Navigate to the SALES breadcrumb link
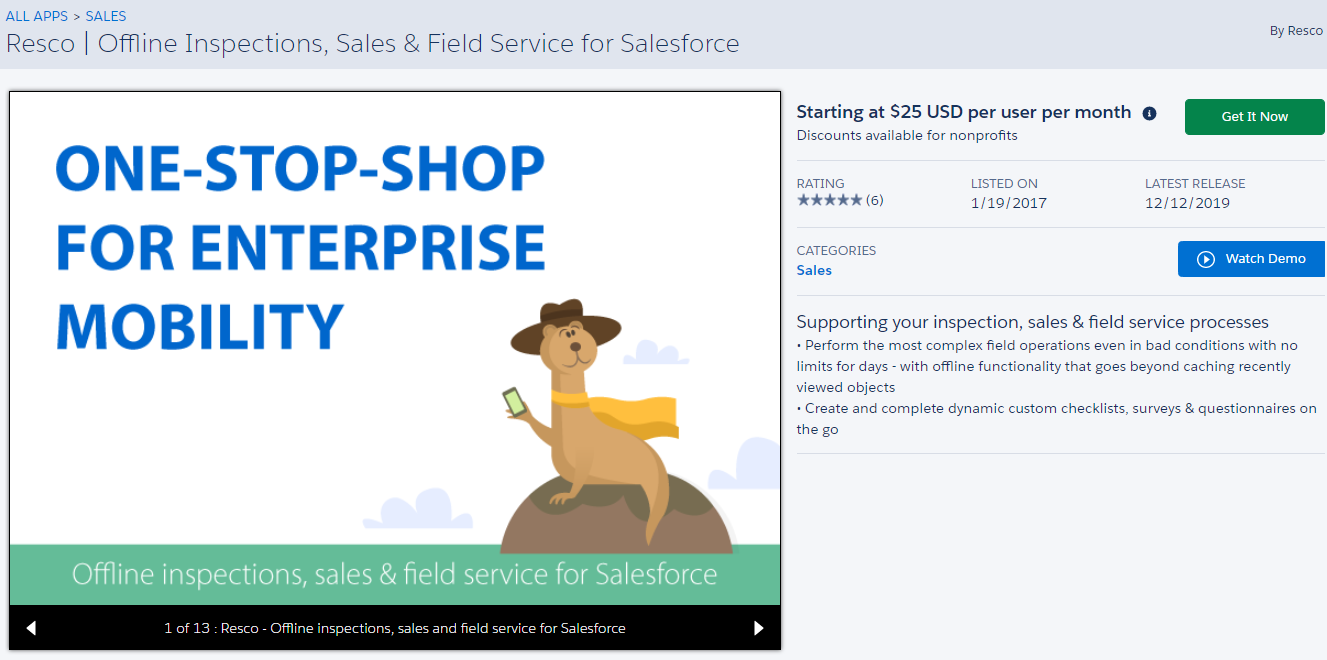 (x=106, y=16)
